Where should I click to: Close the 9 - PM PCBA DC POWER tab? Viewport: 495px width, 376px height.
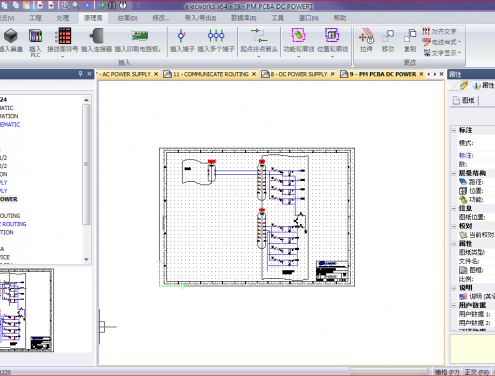pyautogui.click(x=421, y=74)
